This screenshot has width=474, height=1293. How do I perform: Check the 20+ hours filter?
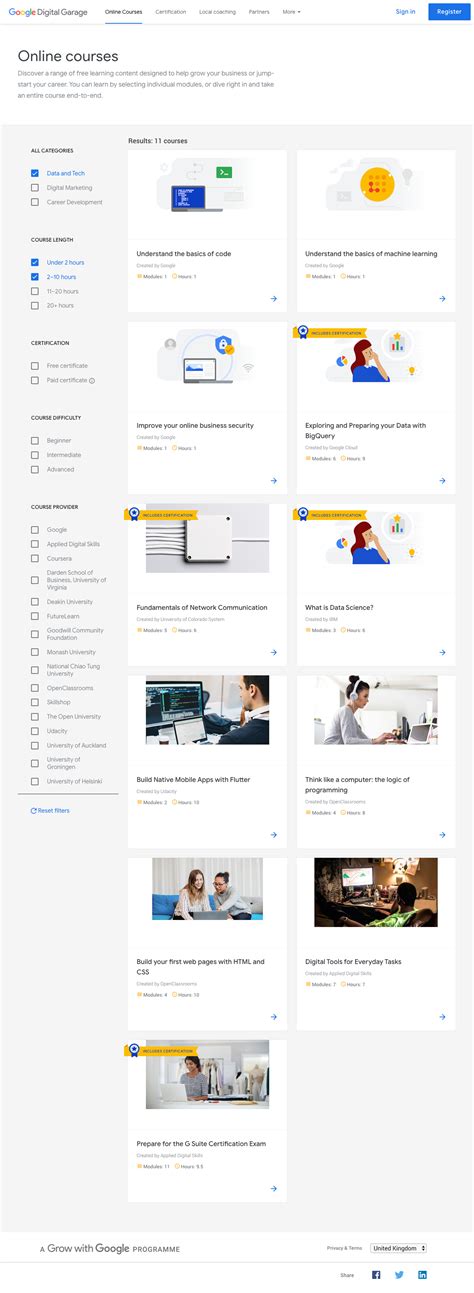click(35, 305)
